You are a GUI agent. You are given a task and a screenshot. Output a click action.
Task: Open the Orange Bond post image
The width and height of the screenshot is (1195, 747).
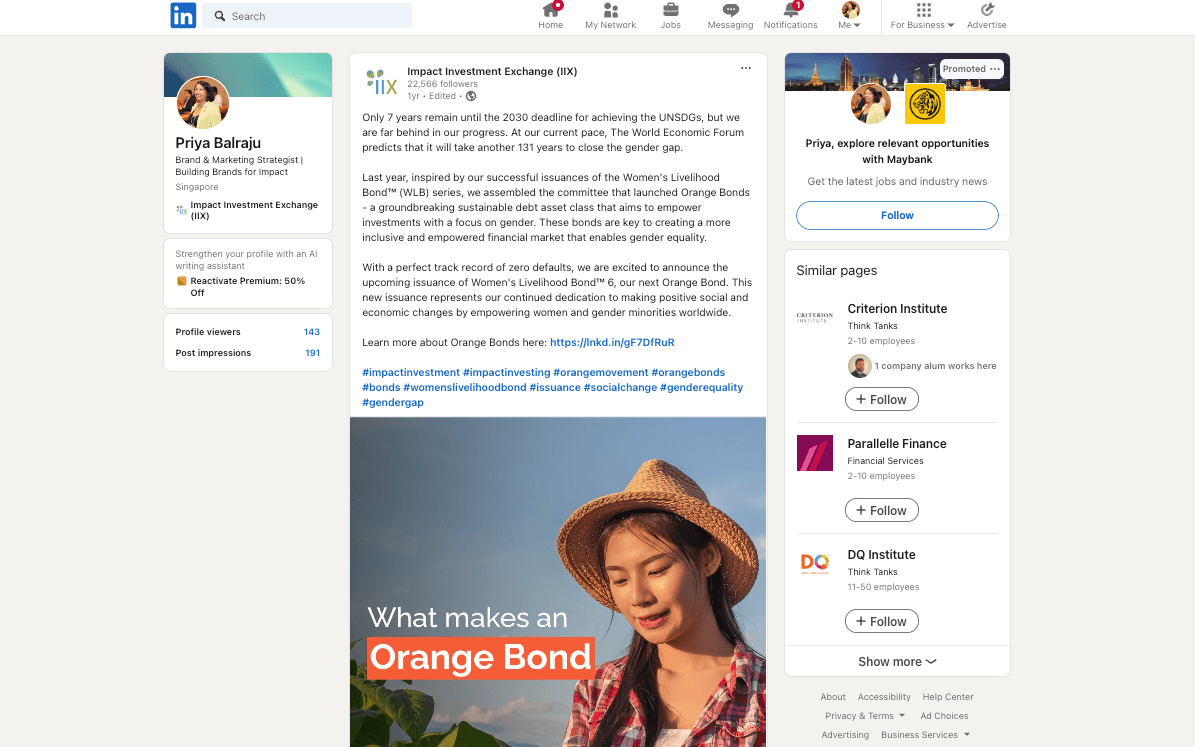click(x=558, y=582)
